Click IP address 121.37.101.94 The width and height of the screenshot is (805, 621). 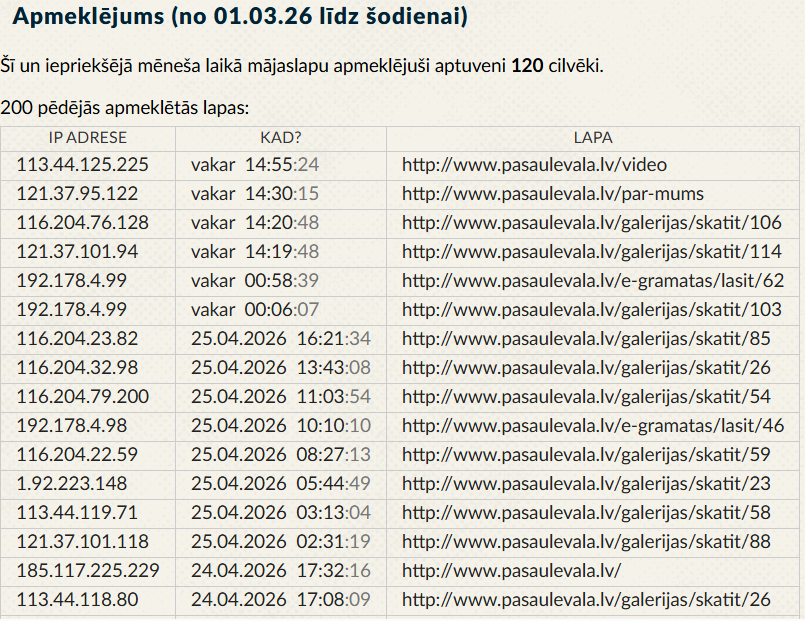[77, 251]
